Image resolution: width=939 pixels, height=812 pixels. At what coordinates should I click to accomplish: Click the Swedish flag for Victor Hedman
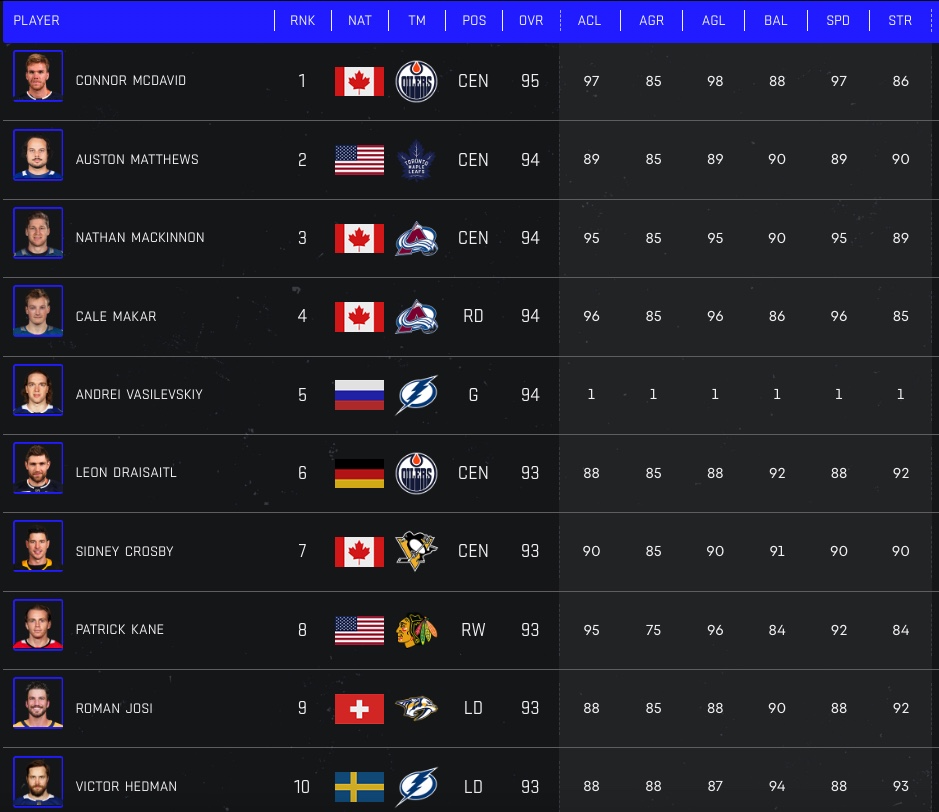(359, 786)
